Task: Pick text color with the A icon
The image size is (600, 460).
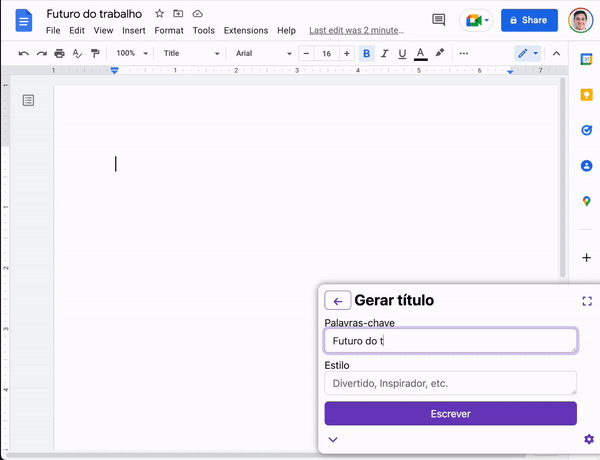Action: pyautogui.click(x=420, y=53)
